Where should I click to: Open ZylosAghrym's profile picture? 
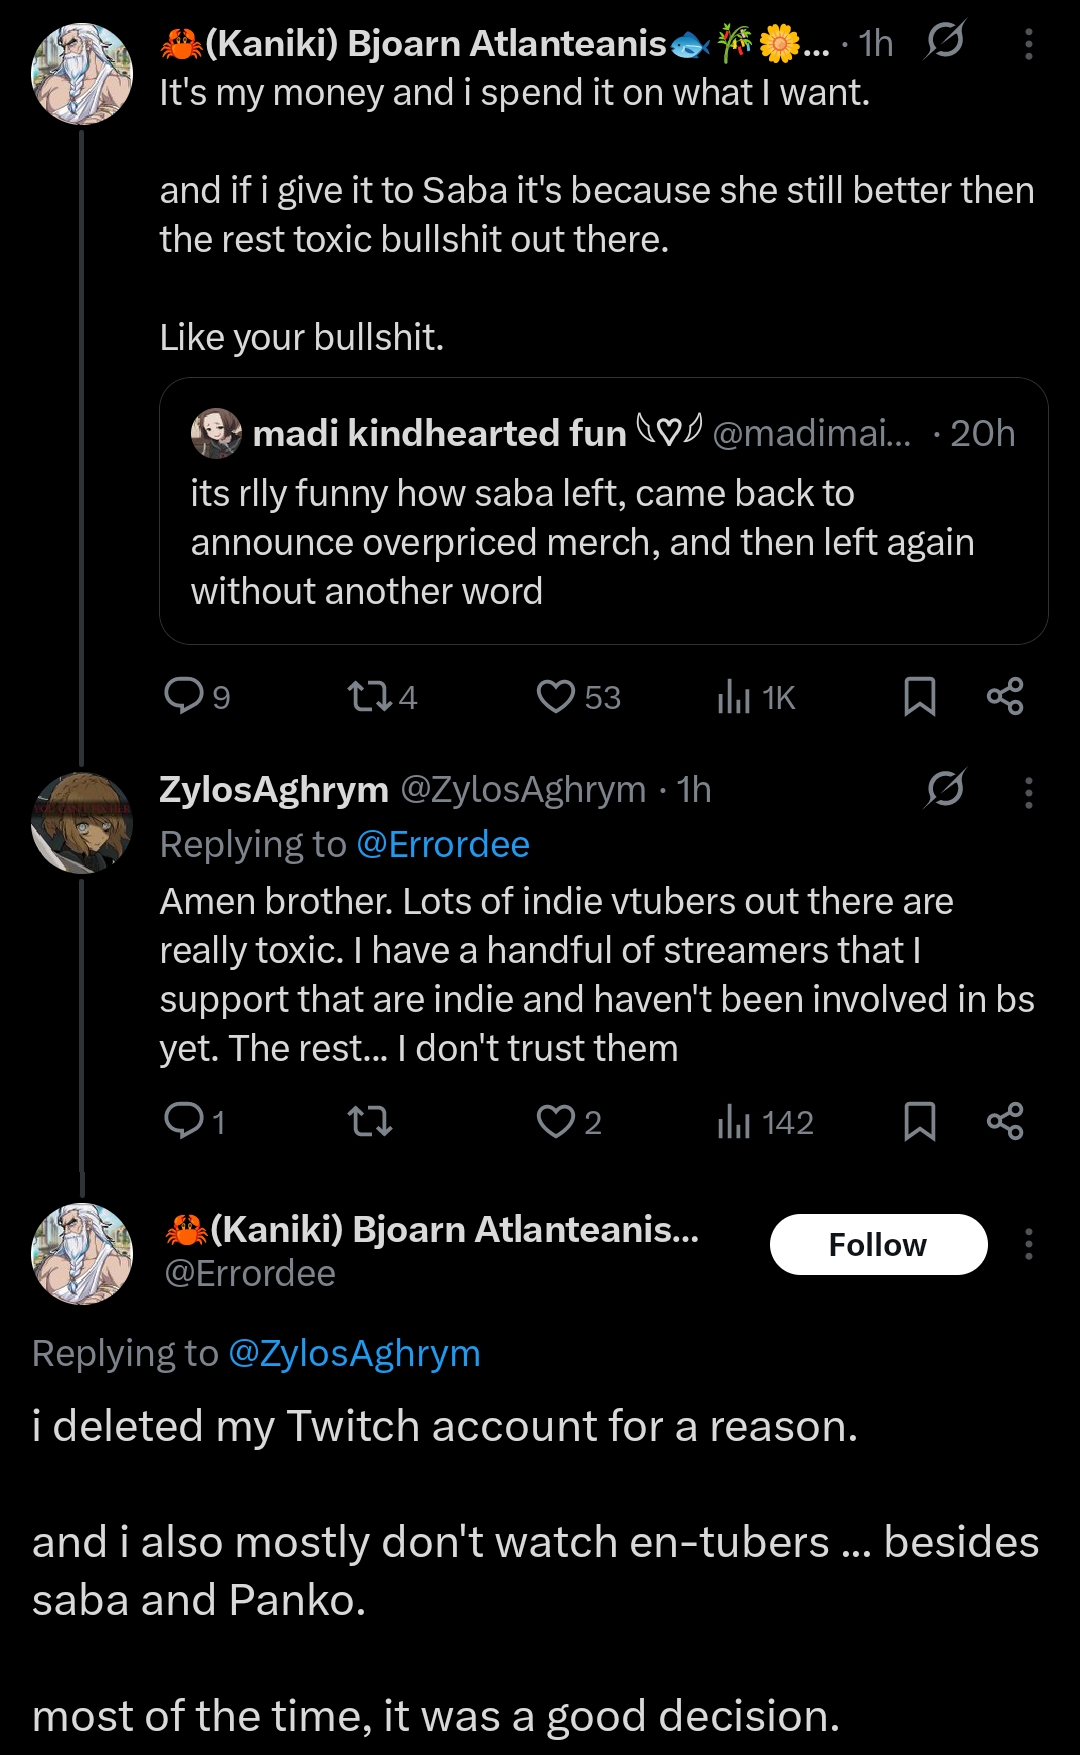coord(82,822)
